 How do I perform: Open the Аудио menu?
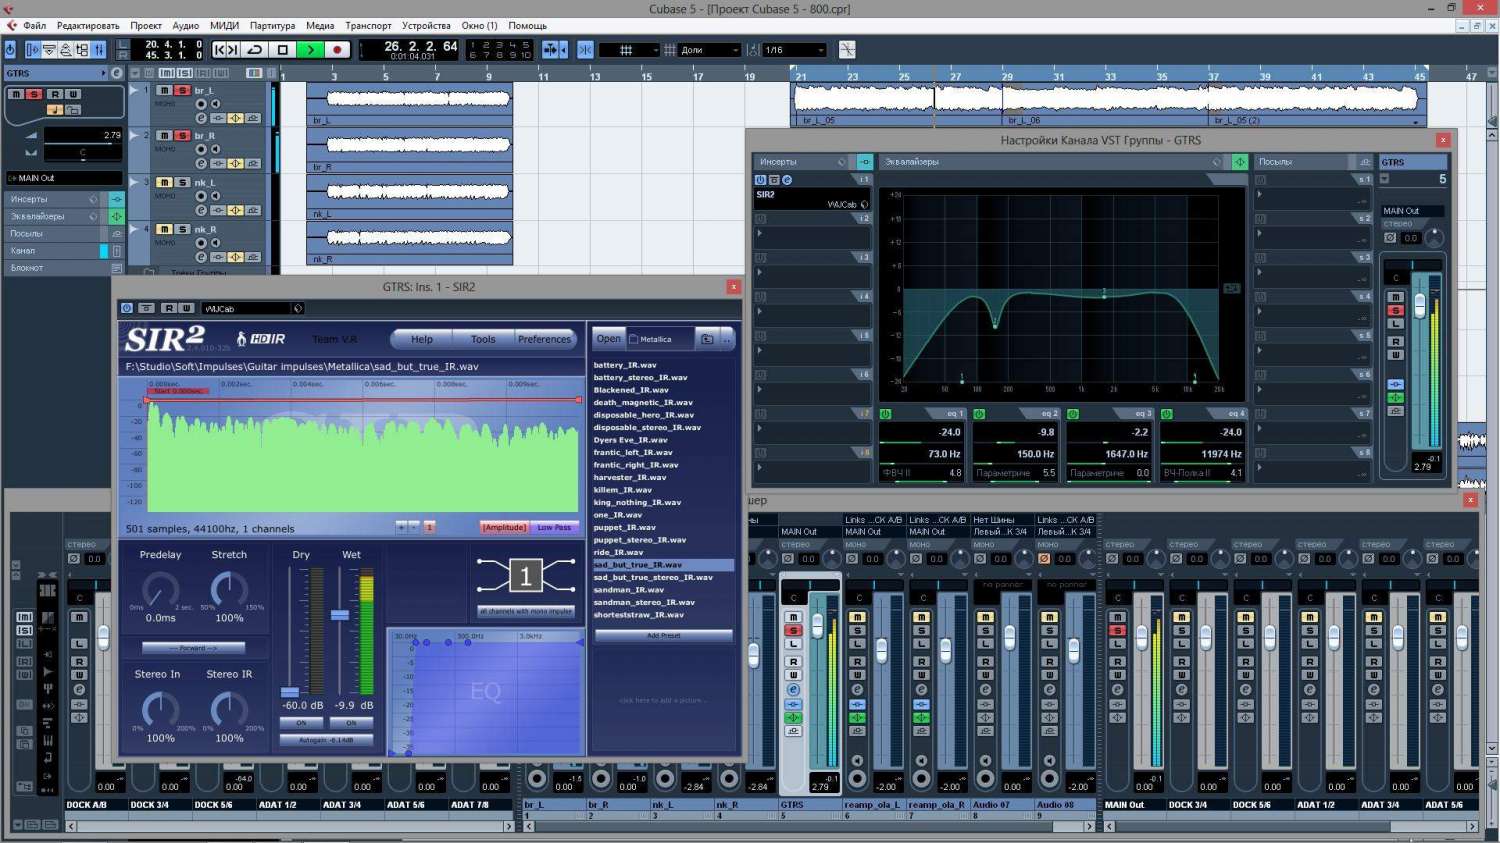[x=186, y=26]
